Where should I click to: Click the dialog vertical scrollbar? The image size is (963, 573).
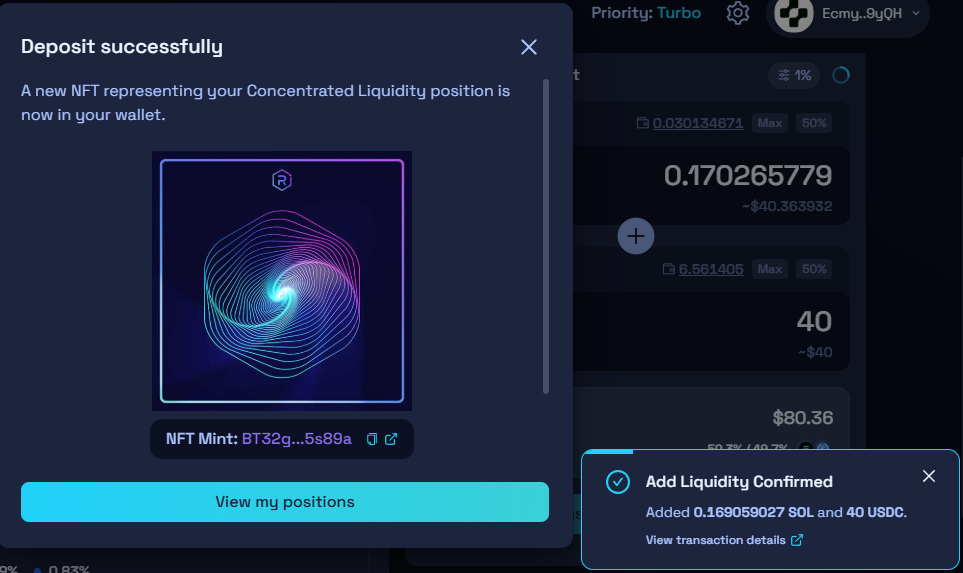(x=546, y=236)
